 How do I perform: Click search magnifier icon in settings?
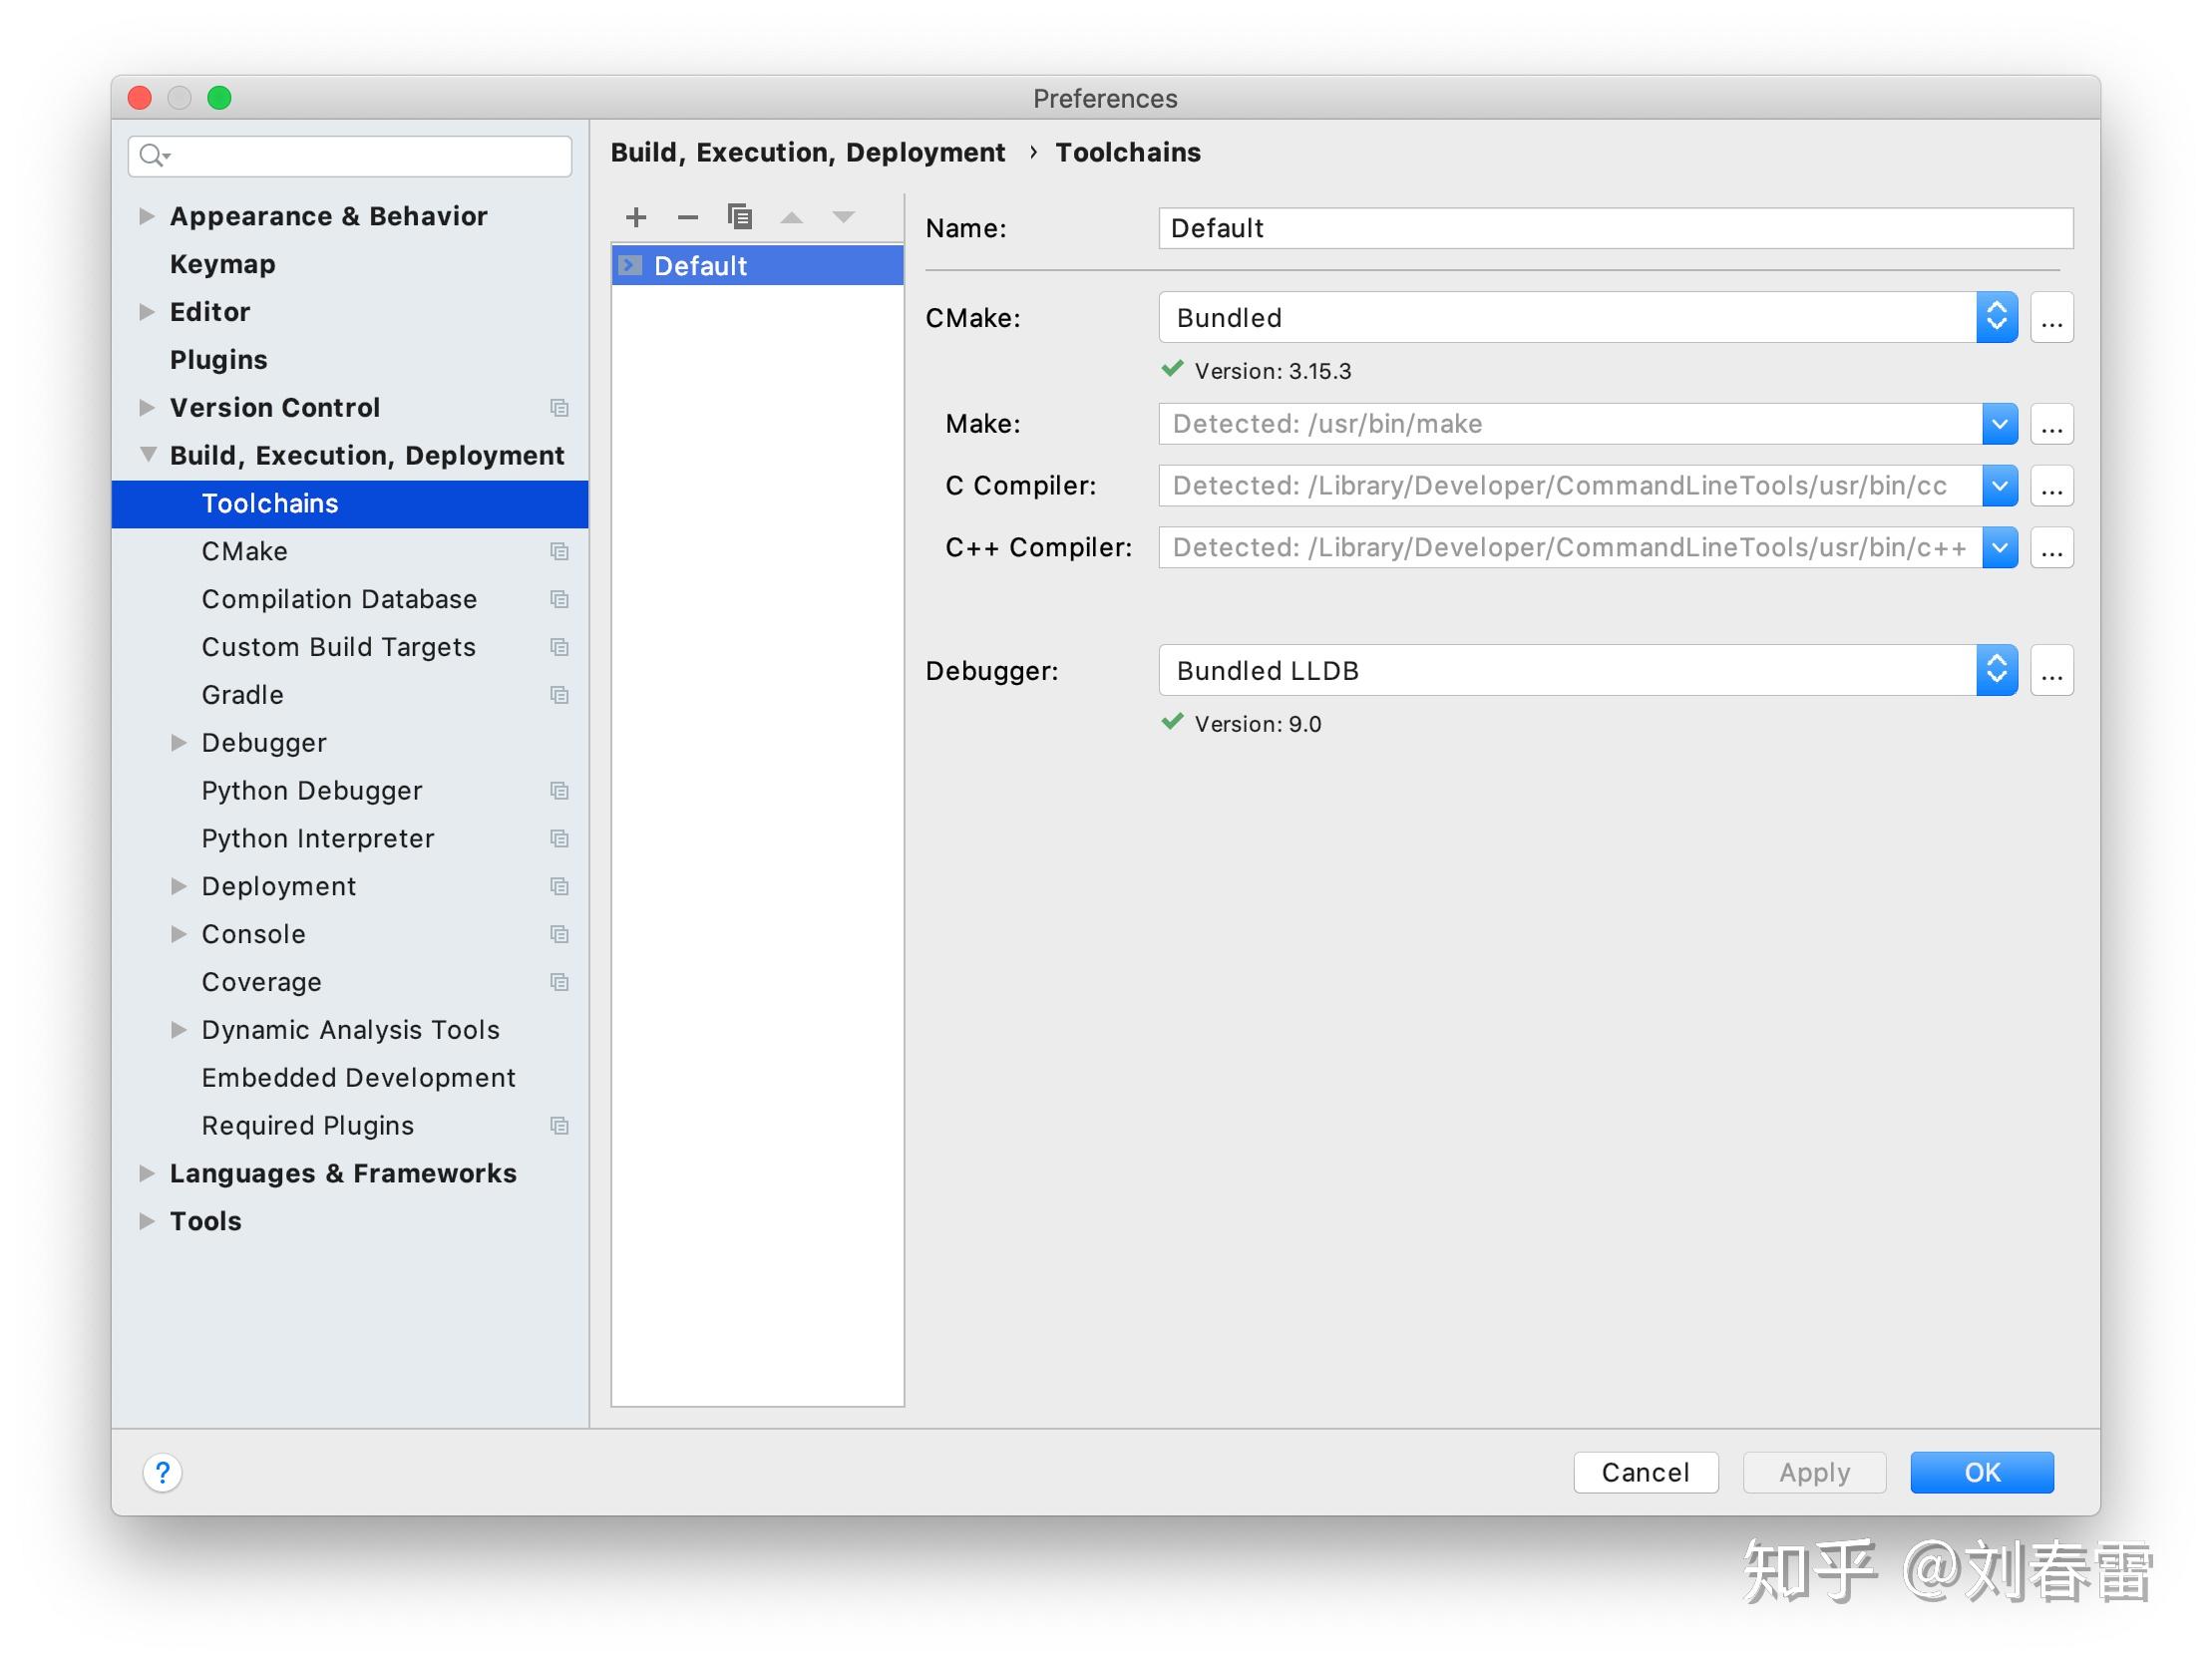pos(154,156)
